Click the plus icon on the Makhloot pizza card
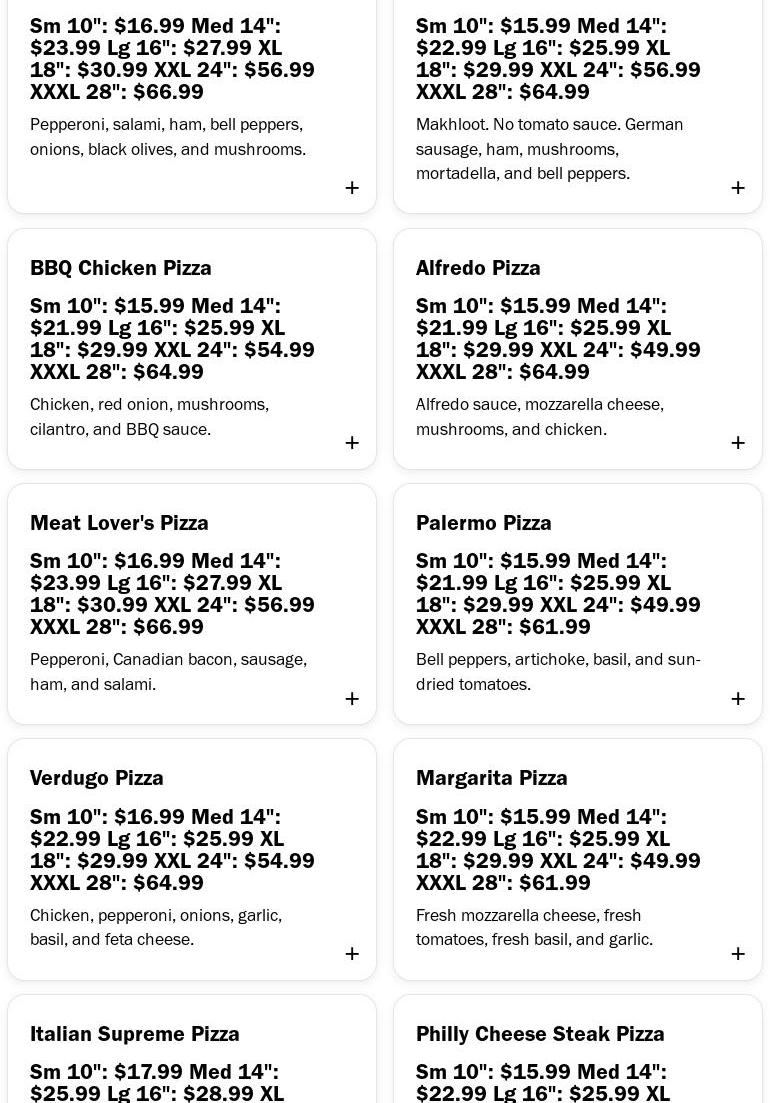 point(738,188)
